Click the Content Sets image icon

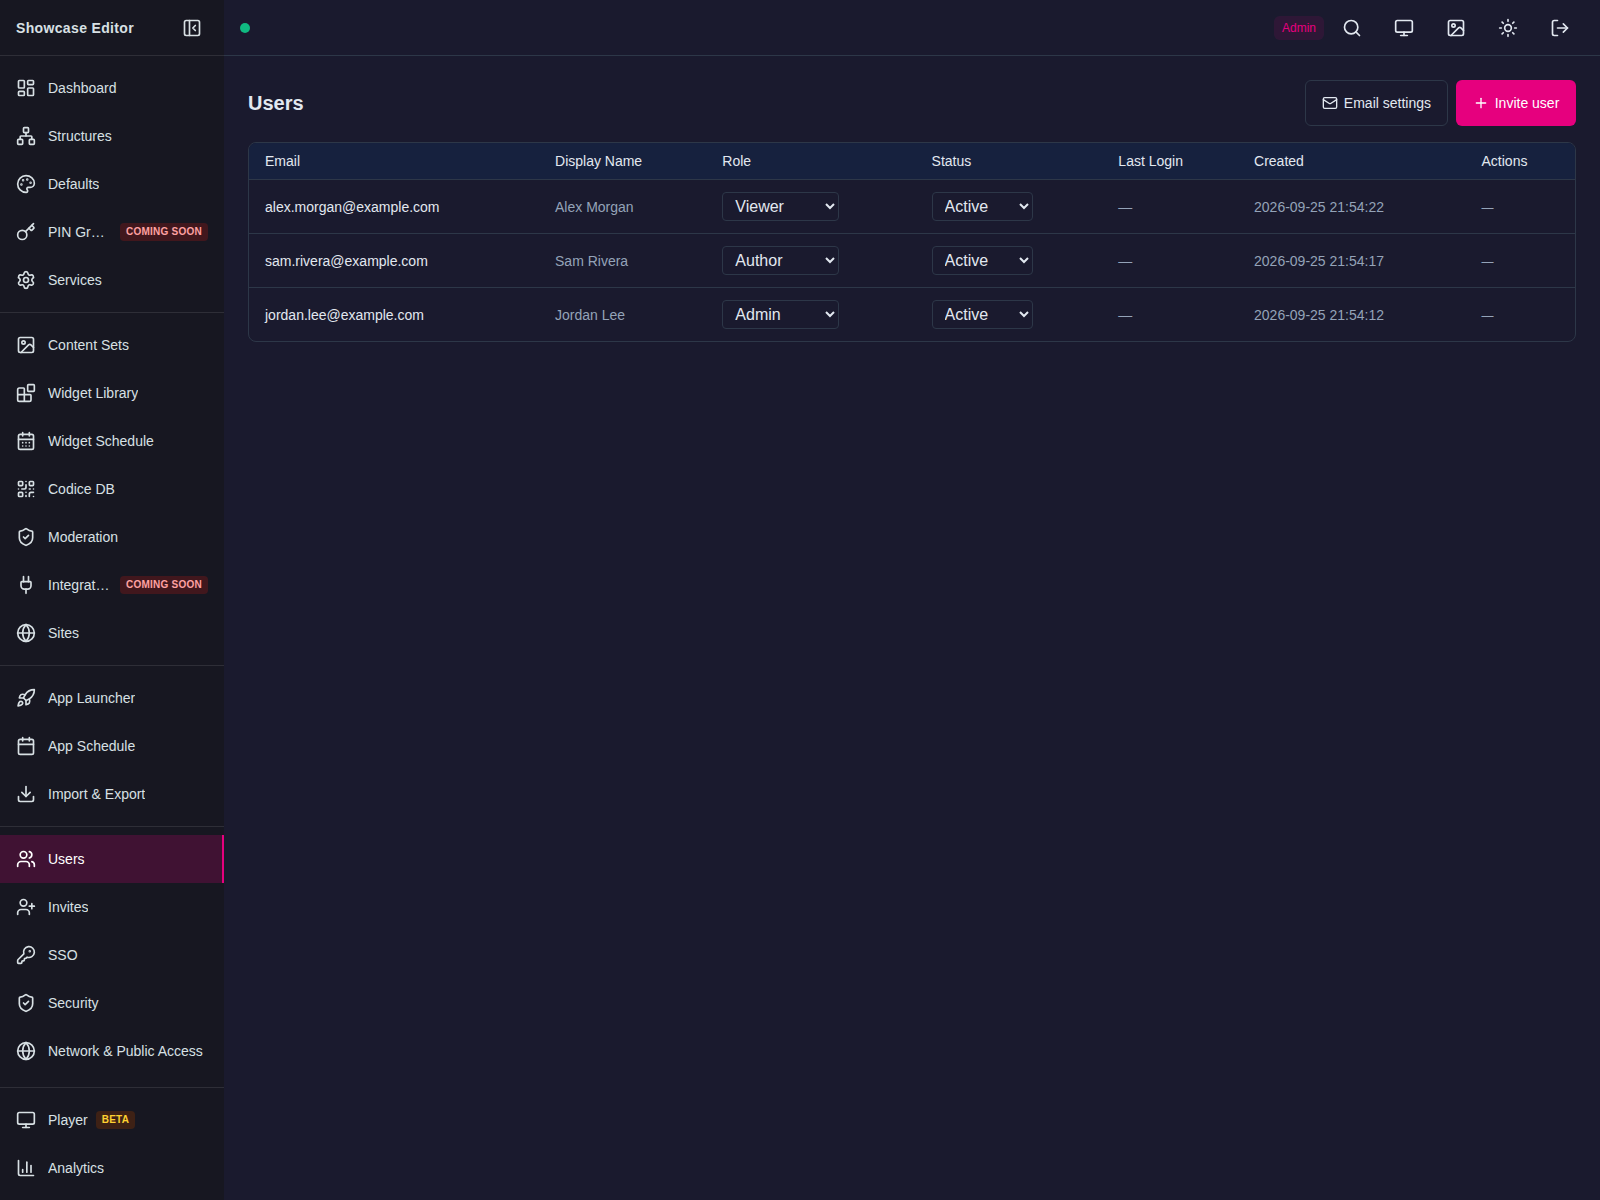point(26,345)
